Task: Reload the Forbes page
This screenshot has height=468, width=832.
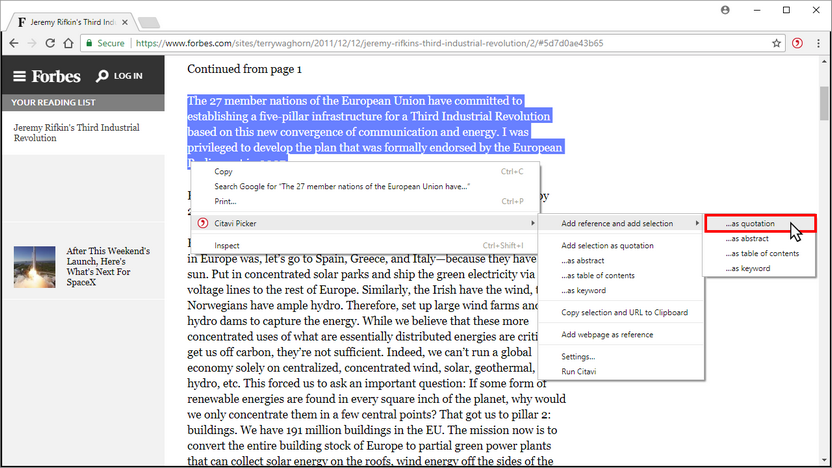Action: (50, 44)
